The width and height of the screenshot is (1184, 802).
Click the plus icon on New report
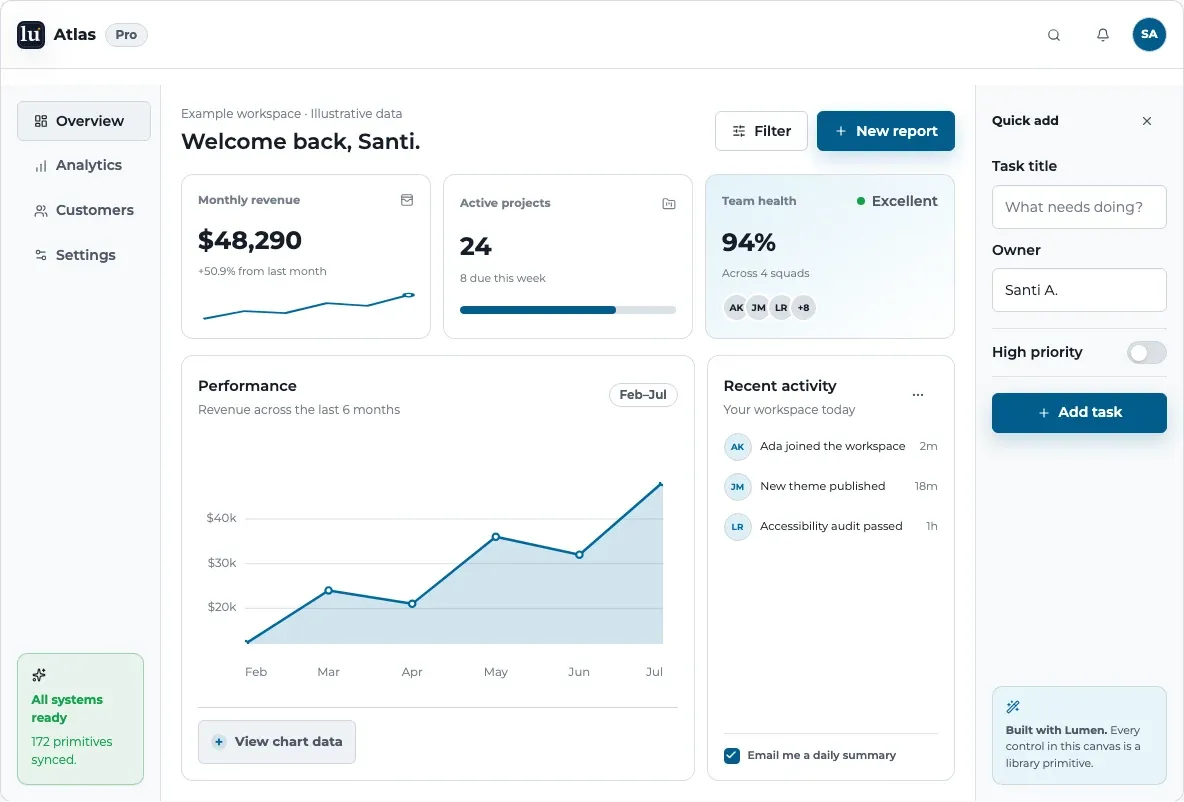[x=840, y=131]
